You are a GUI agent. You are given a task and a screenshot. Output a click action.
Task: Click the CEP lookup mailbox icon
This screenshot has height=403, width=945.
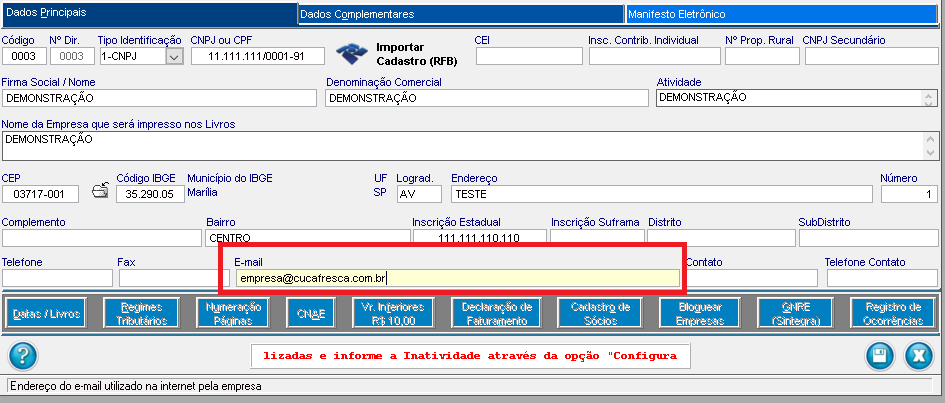click(x=100, y=191)
